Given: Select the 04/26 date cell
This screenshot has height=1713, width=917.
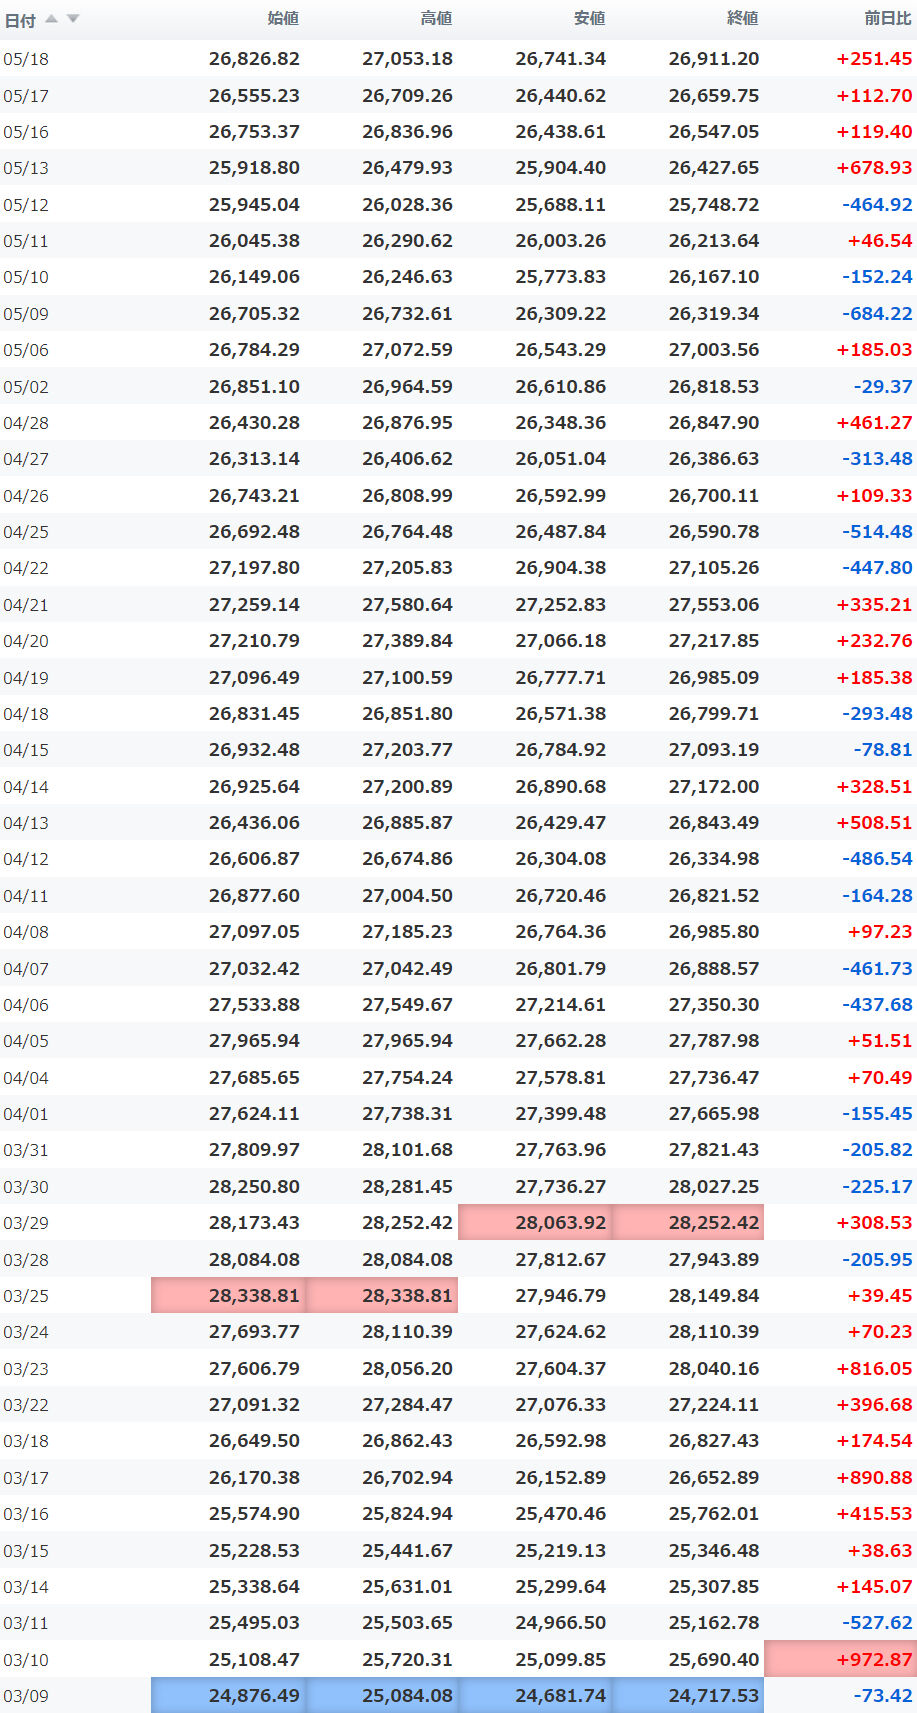Looking at the screenshot, I should pos(26,496).
